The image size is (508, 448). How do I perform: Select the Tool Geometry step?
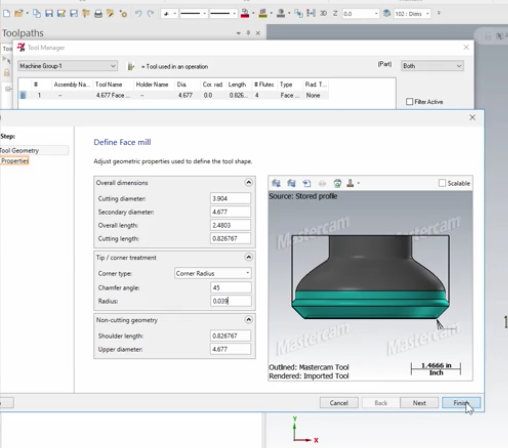[19, 150]
